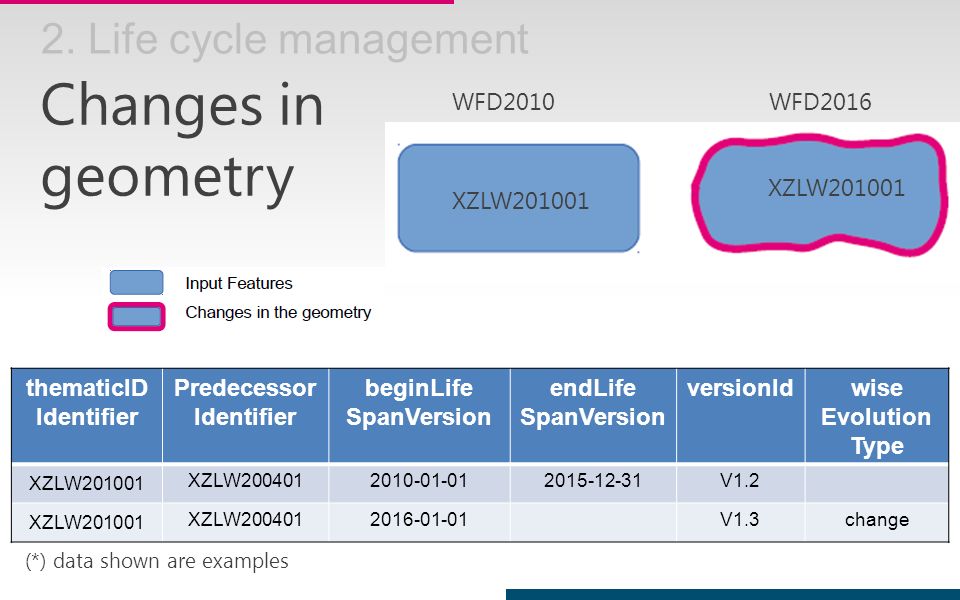Screen dimensions: 960x600
Task: Select the beginLife SpanVersion column header
Action: point(419,415)
